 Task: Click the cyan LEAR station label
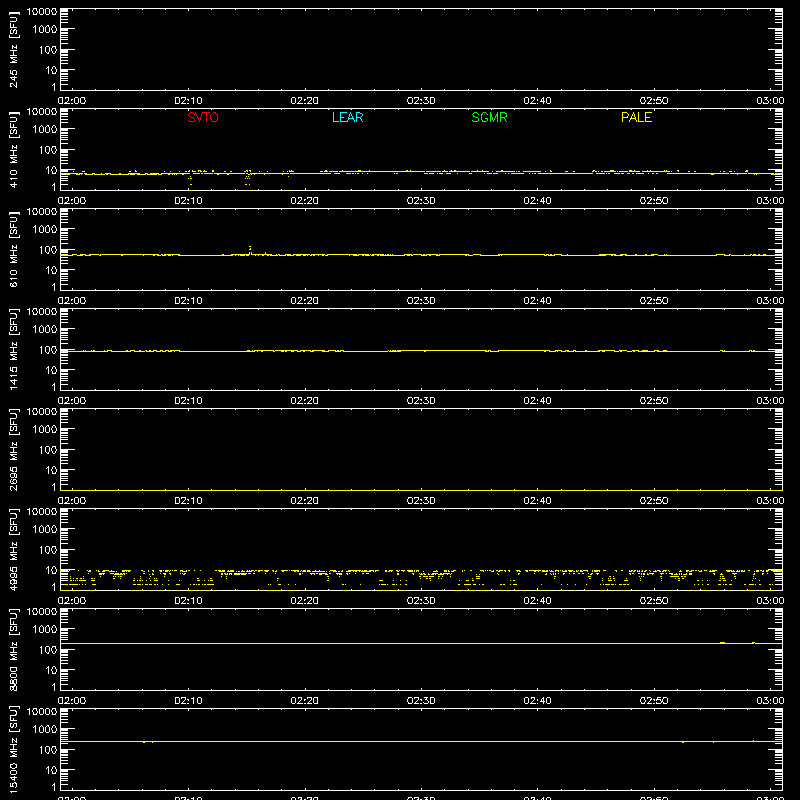point(347,117)
